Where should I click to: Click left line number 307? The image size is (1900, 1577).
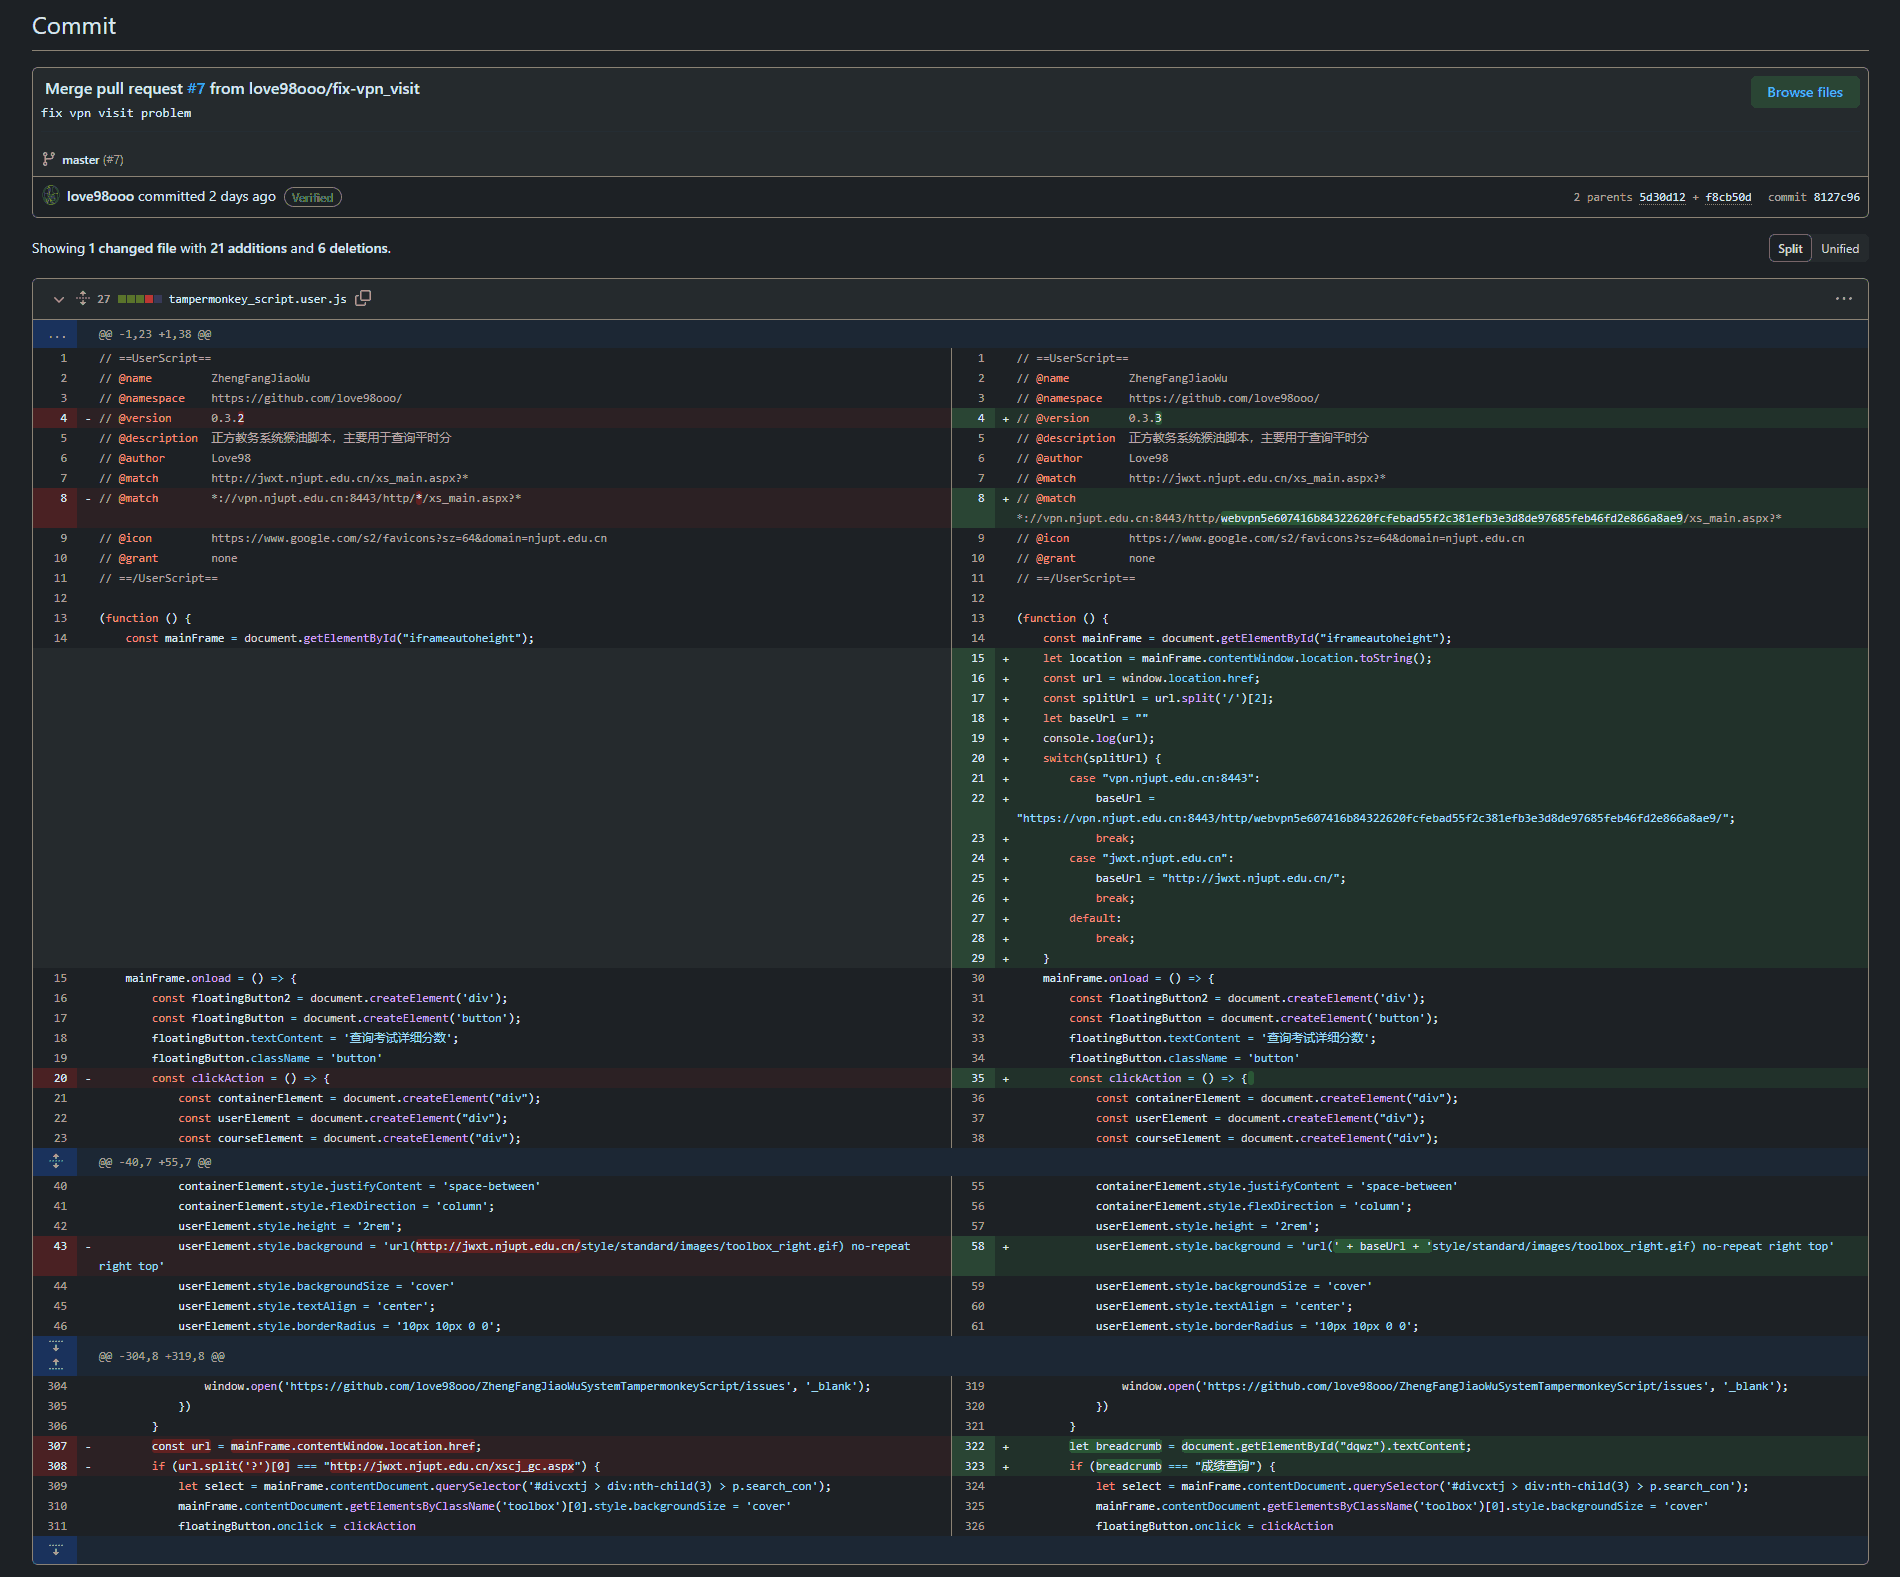(57, 1446)
